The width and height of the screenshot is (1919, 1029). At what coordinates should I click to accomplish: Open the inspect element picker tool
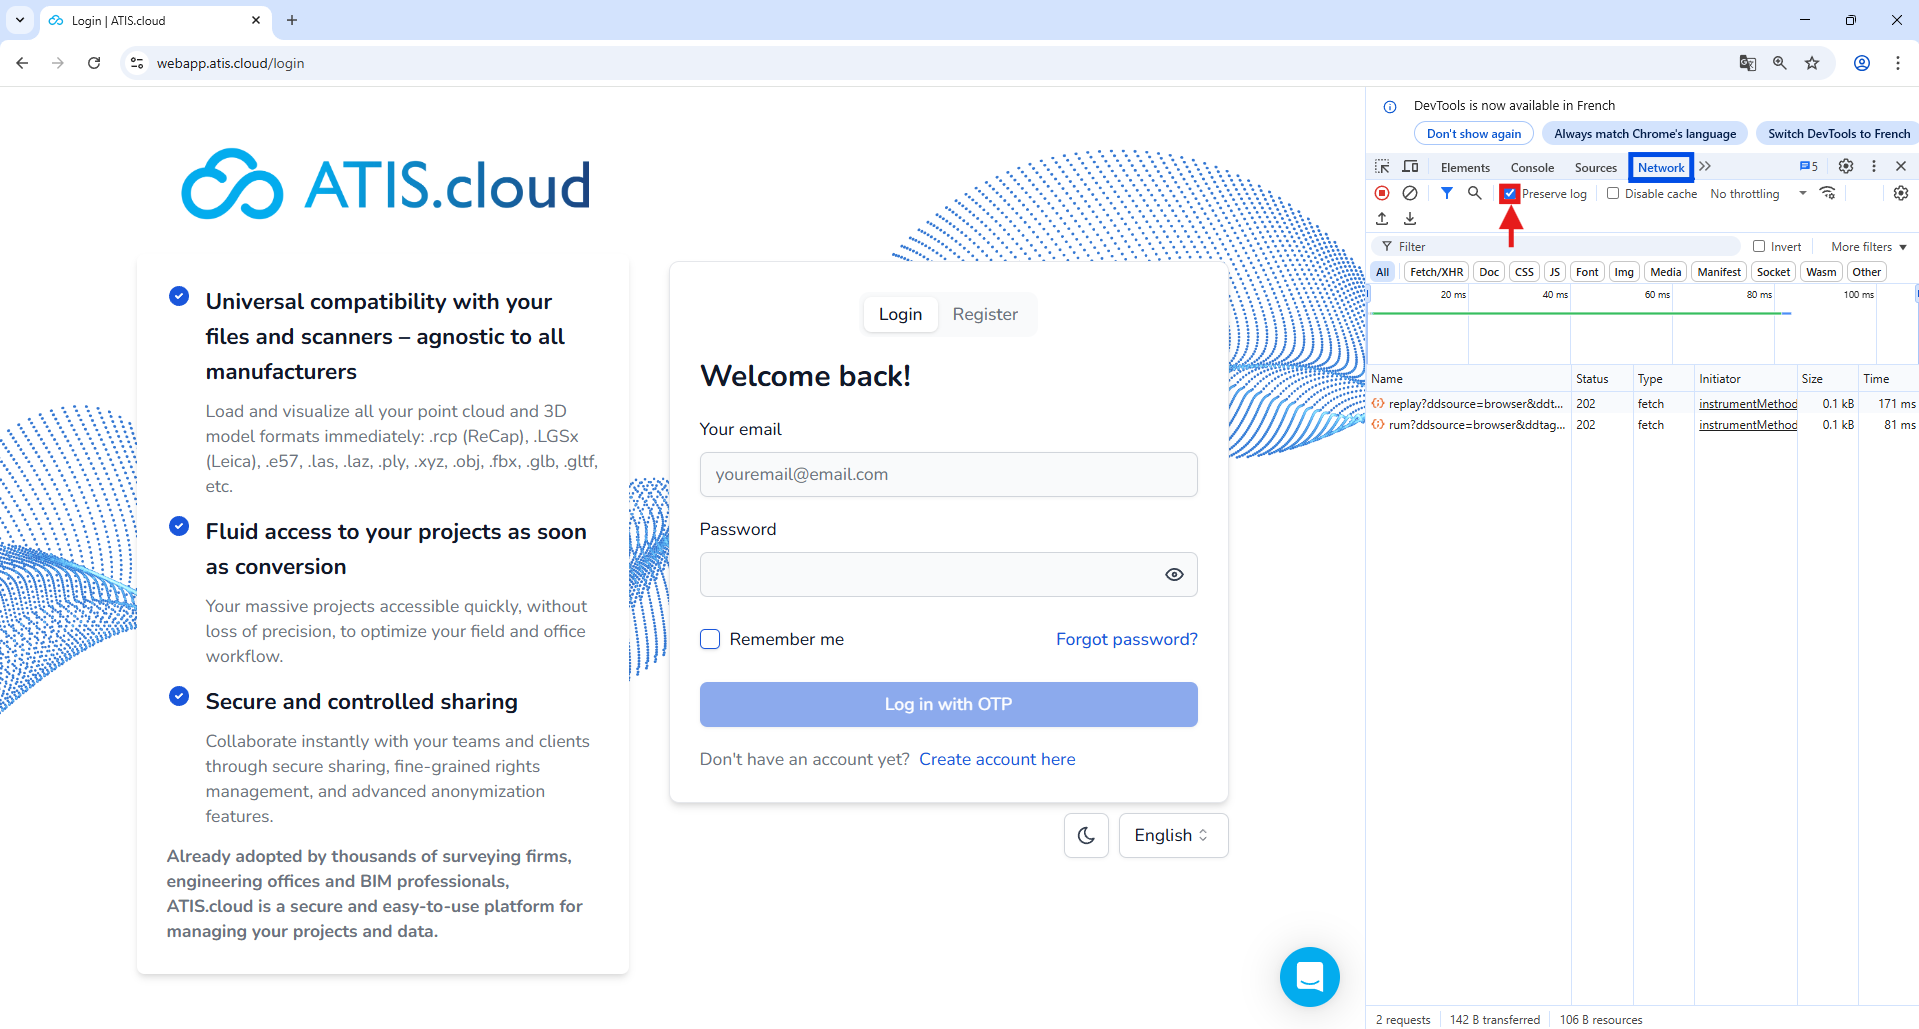tap(1382, 167)
